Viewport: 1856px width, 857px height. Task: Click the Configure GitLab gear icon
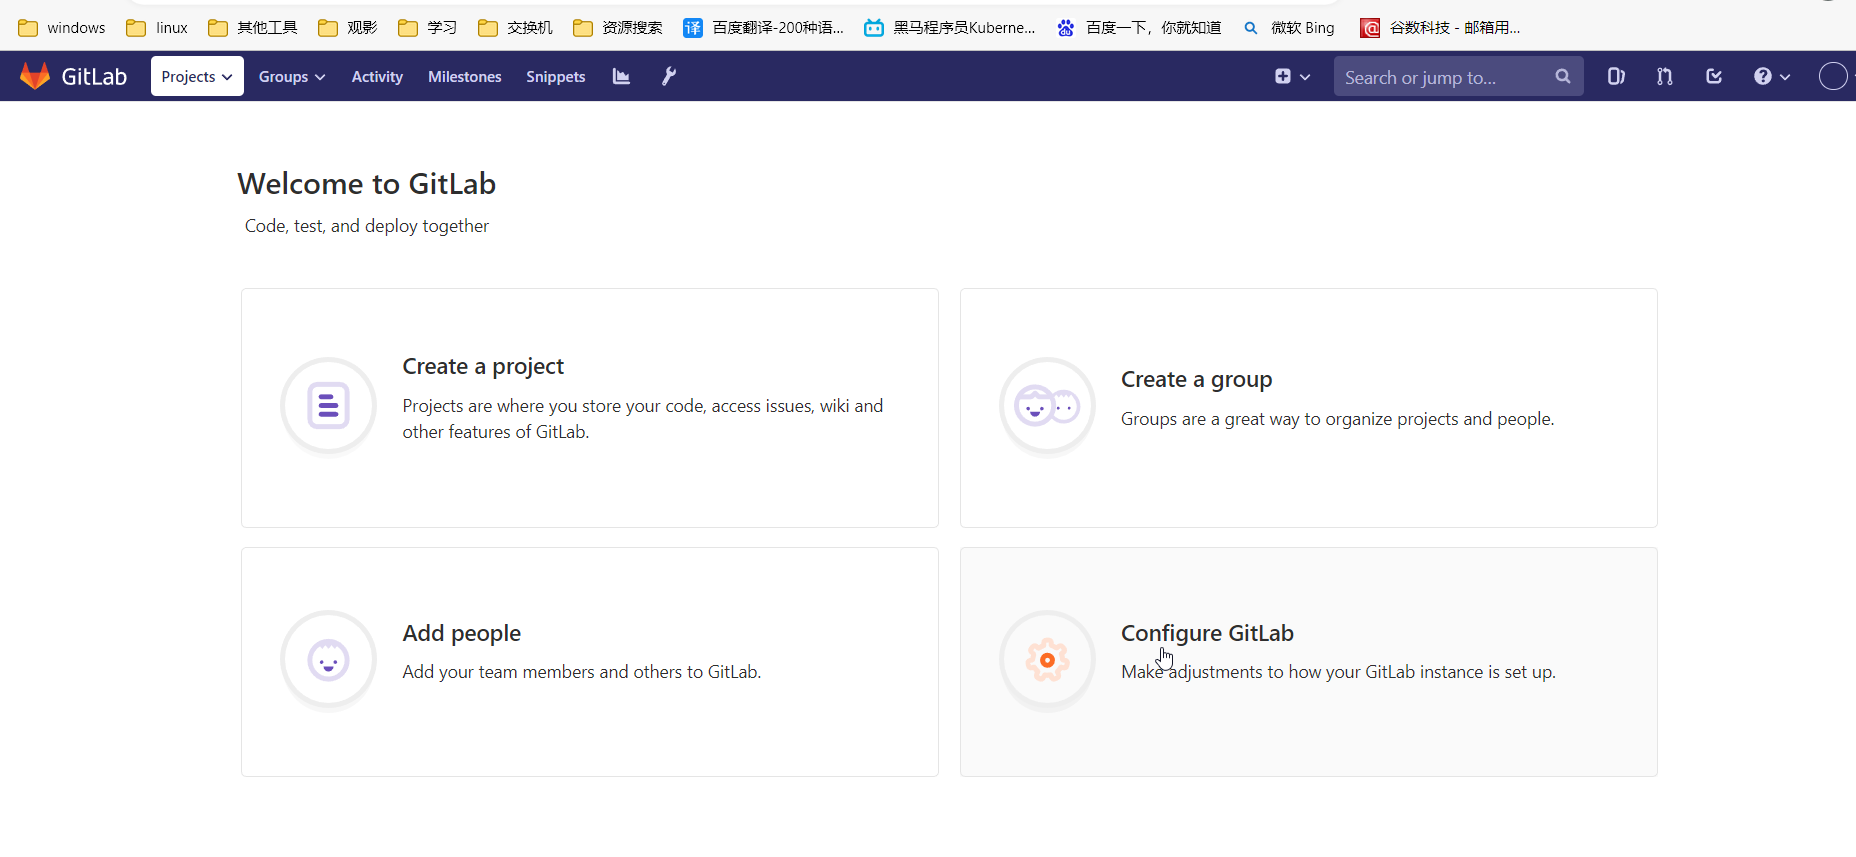(x=1047, y=660)
